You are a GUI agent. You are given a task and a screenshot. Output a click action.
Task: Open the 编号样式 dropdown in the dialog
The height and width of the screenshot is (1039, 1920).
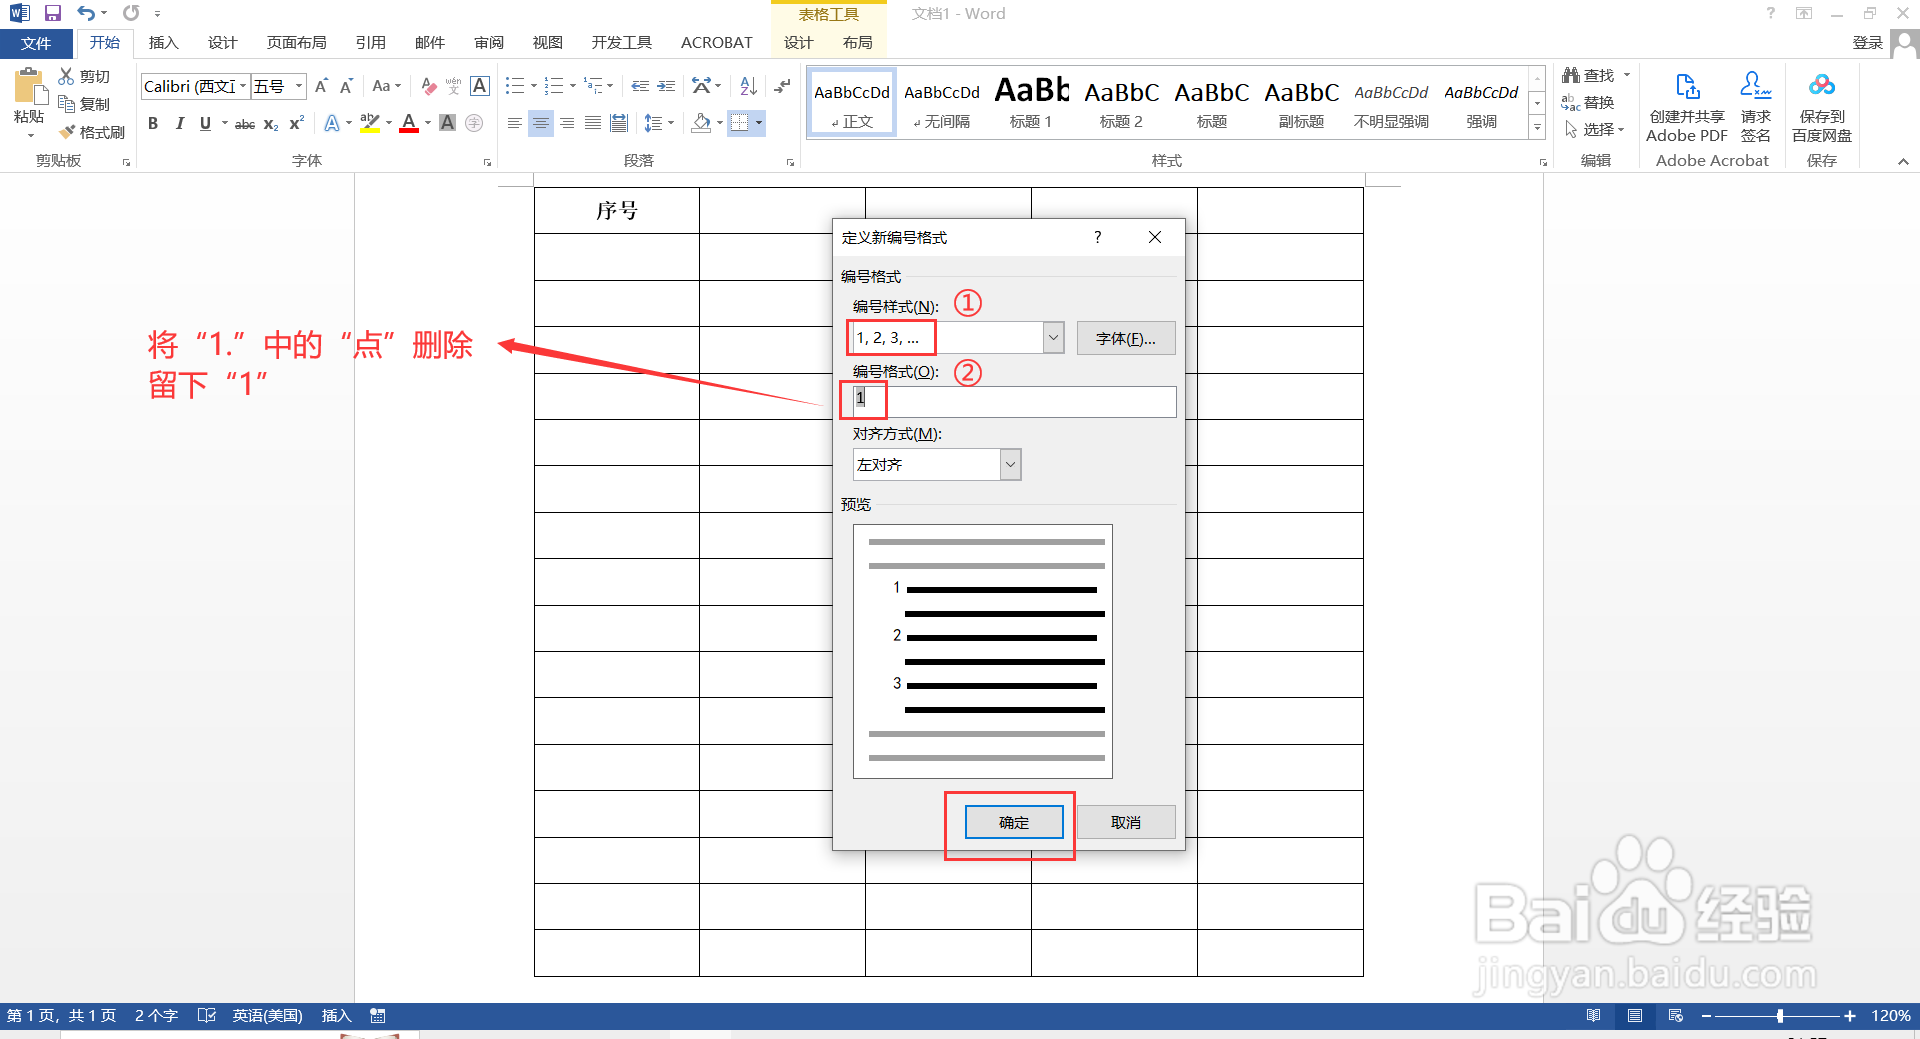click(1052, 337)
